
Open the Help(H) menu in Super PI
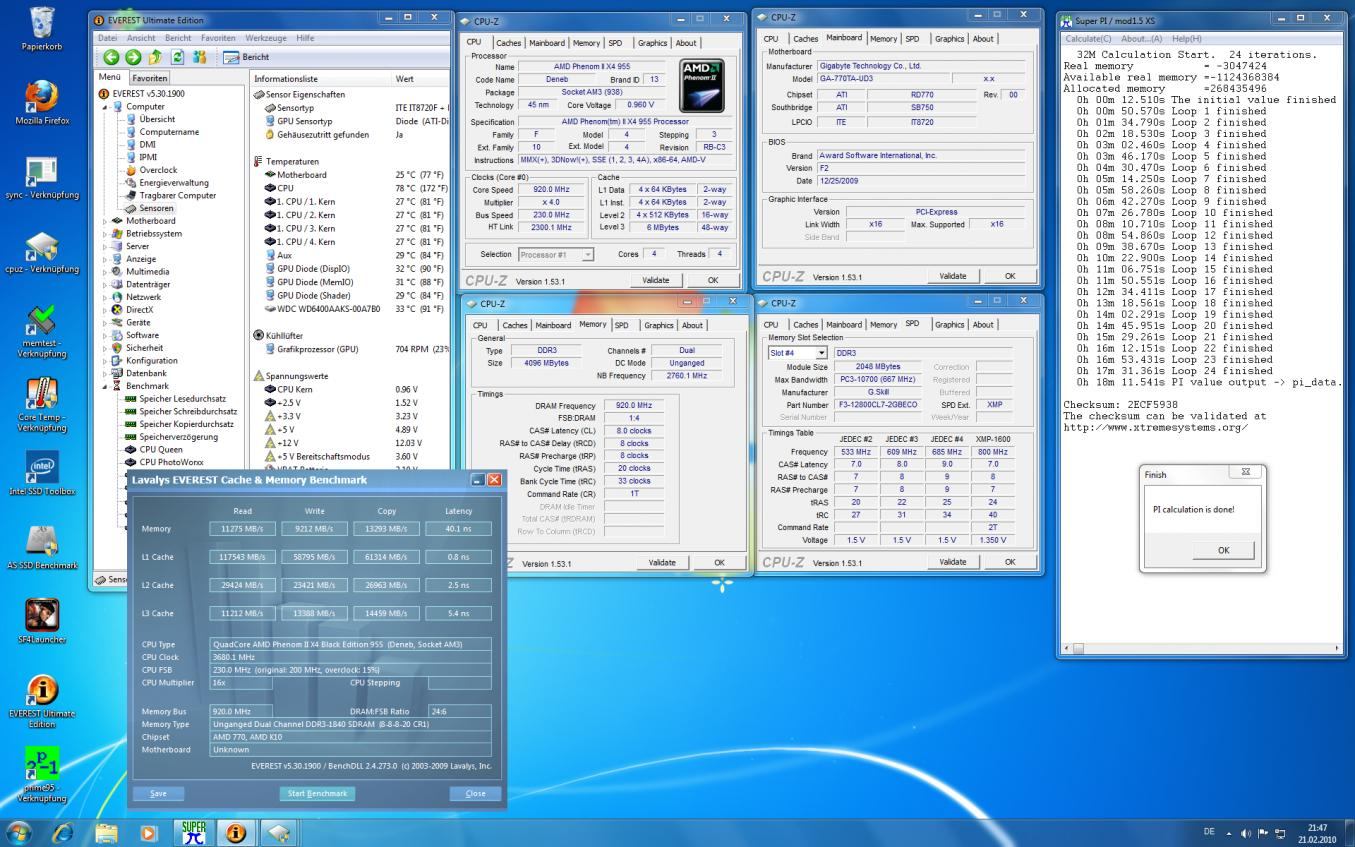(1187, 38)
